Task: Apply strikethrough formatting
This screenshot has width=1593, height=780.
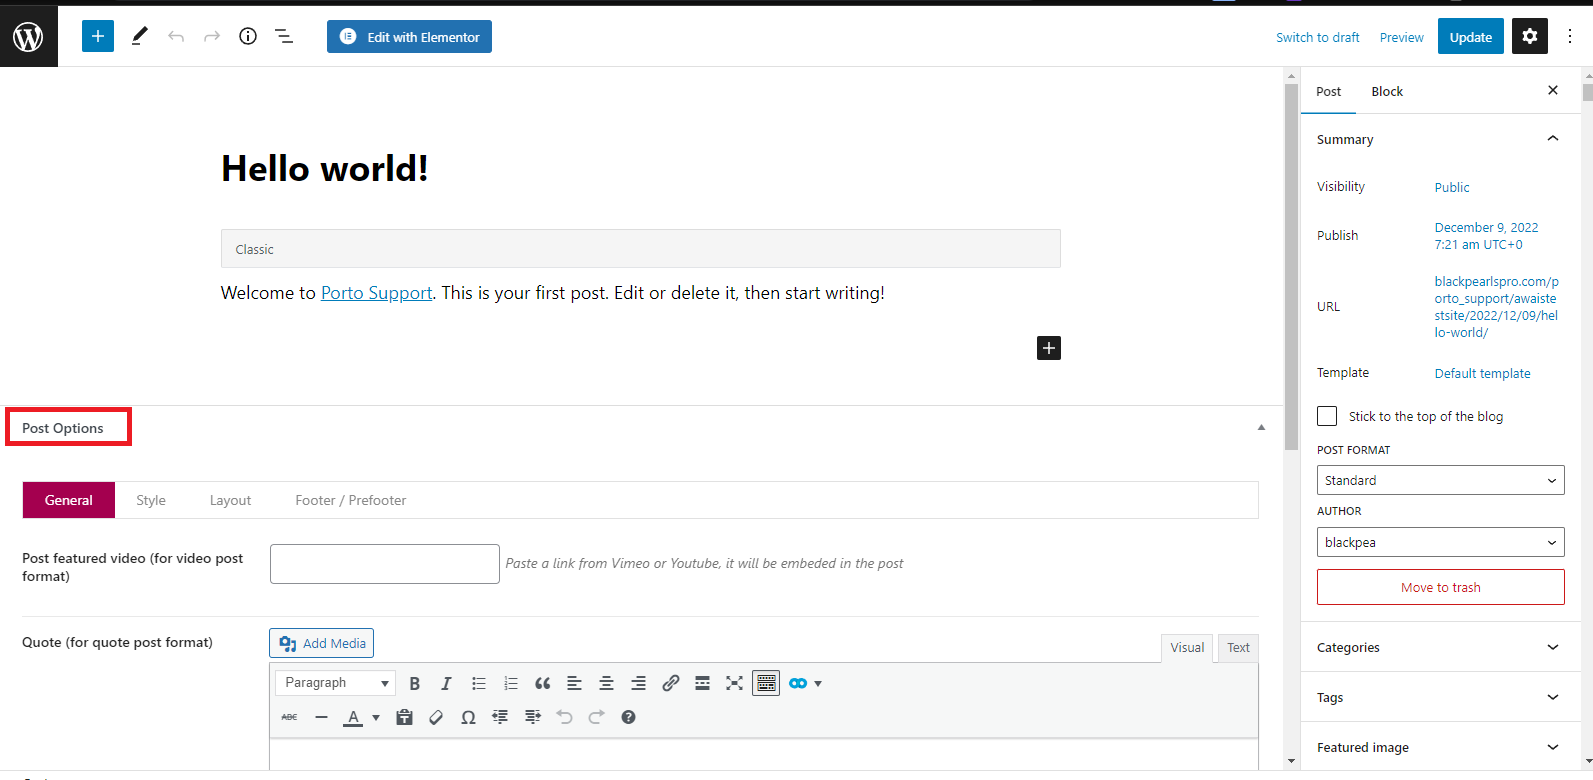Action: pyautogui.click(x=289, y=717)
